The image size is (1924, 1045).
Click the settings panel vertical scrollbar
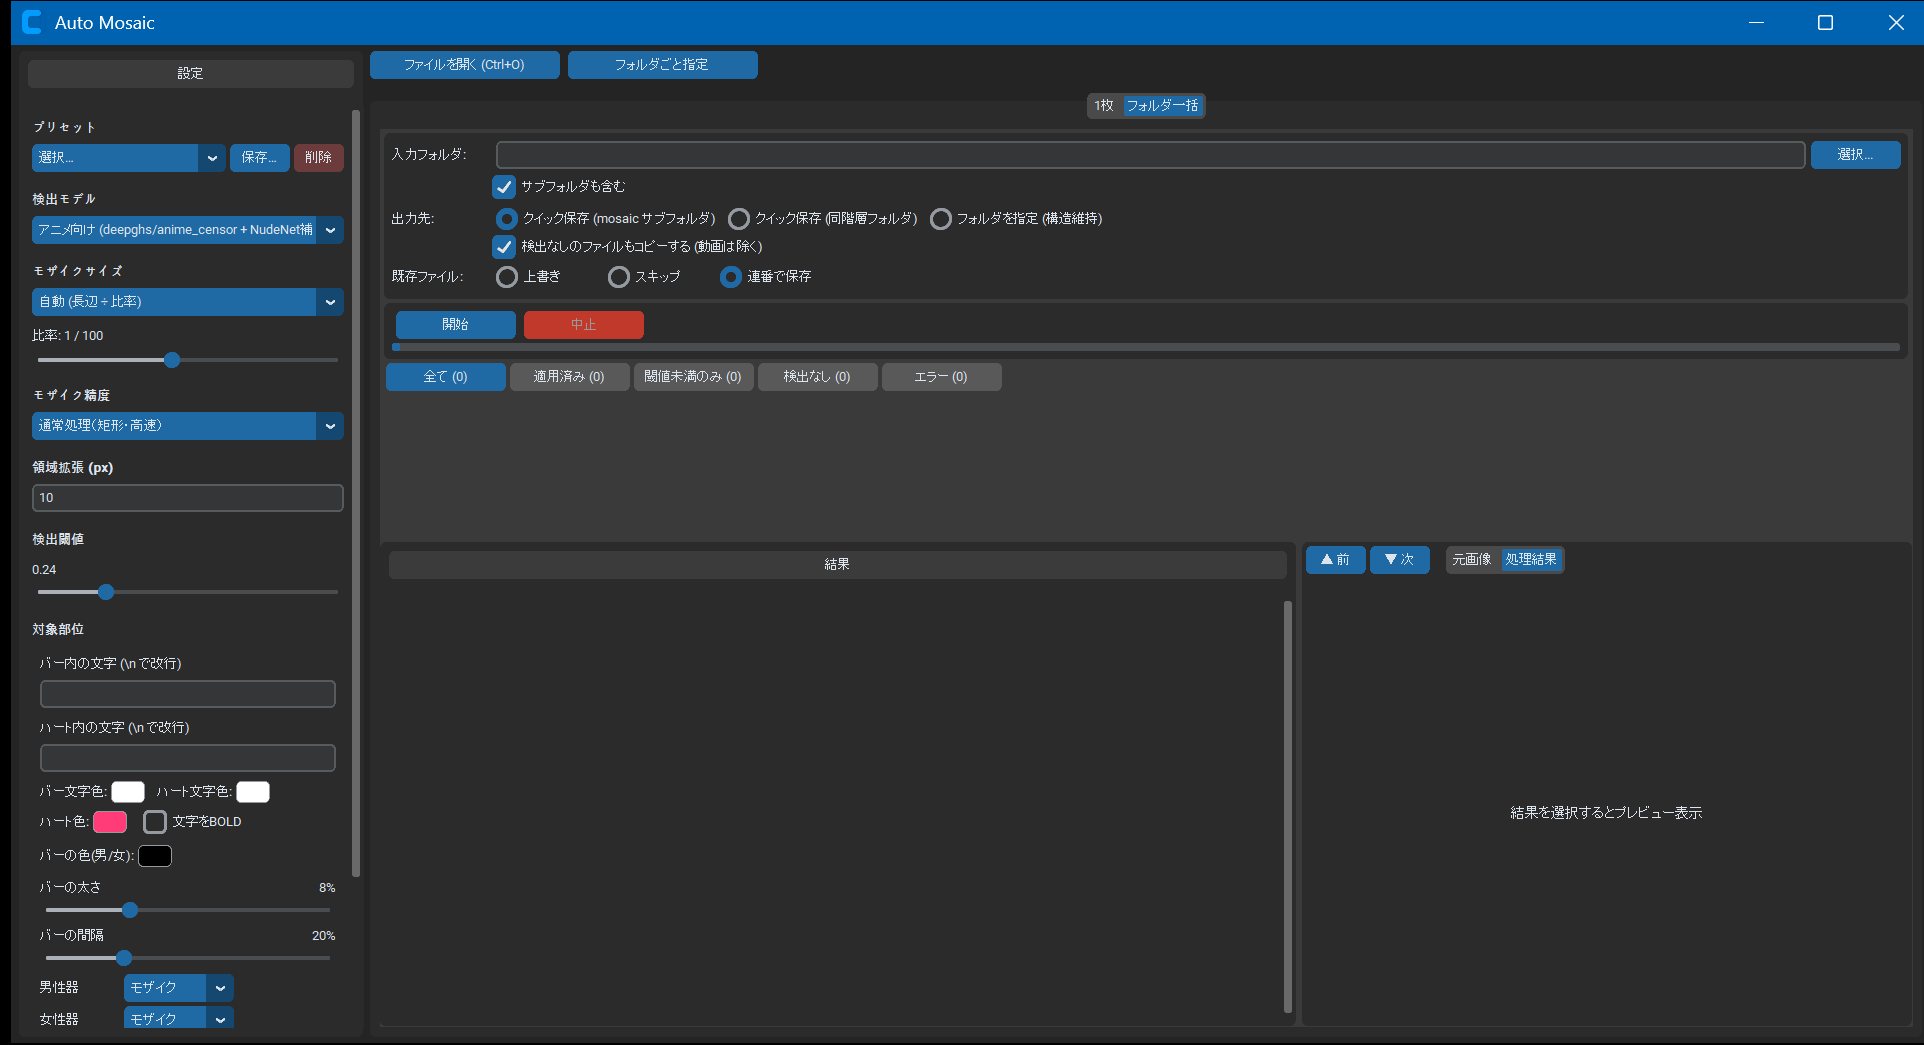pyautogui.click(x=356, y=494)
